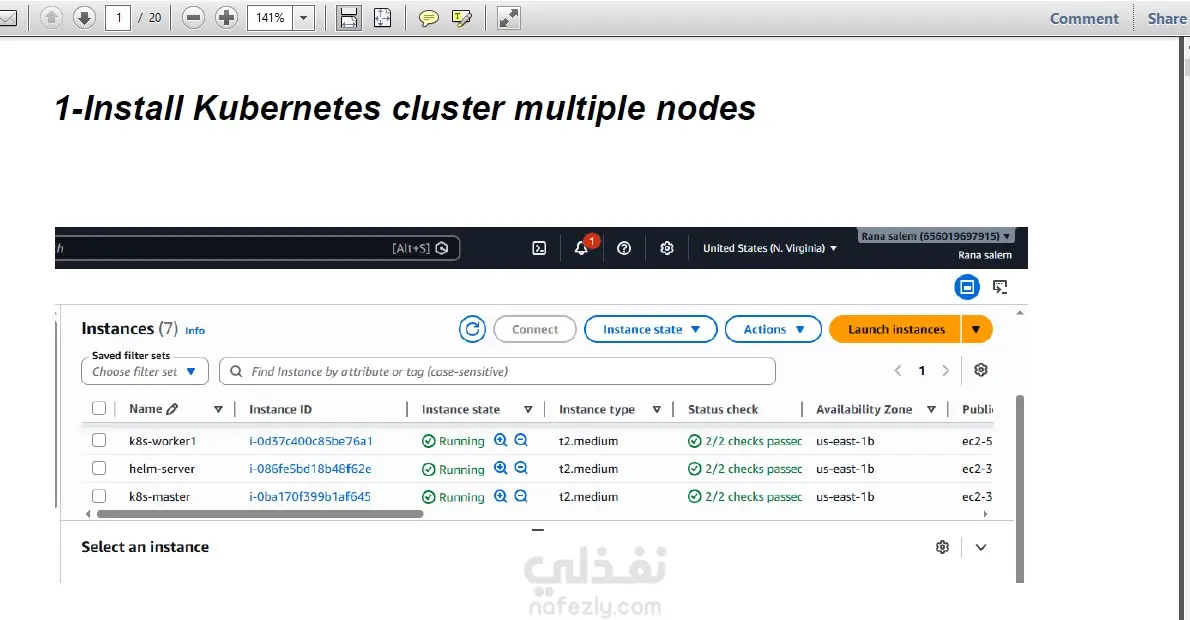
Task: Open AWS notifications bell
Action: [x=581, y=248]
